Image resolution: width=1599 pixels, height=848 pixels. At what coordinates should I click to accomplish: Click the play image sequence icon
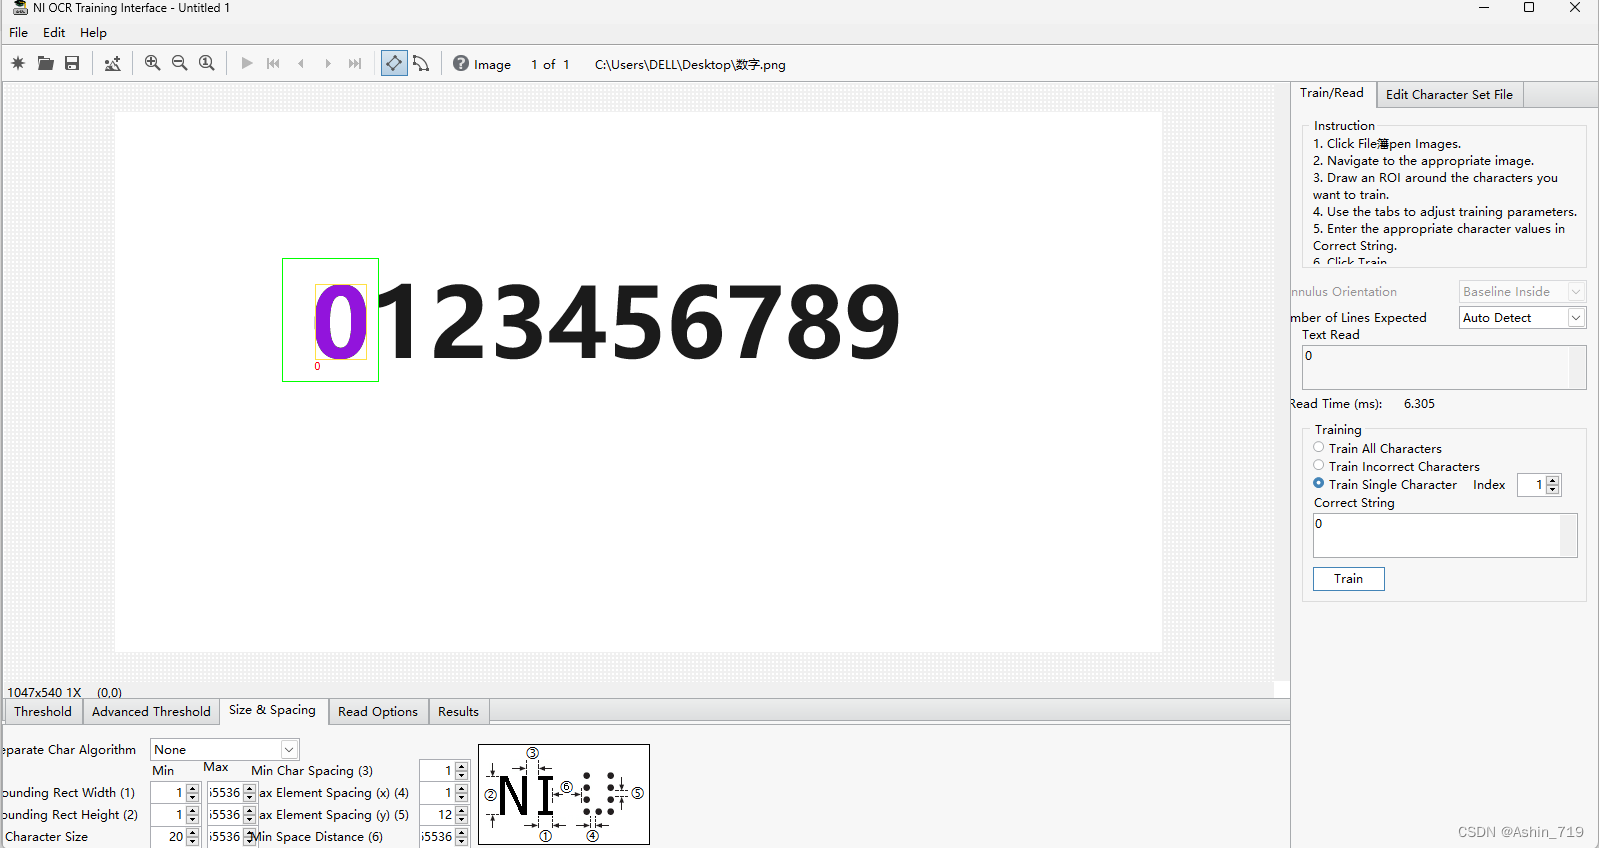tap(247, 63)
